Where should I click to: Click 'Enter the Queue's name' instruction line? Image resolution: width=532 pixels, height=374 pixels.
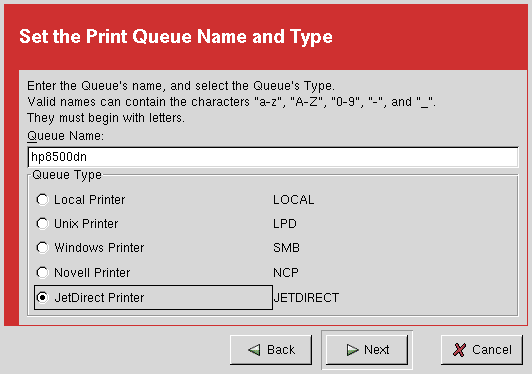point(181,86)
